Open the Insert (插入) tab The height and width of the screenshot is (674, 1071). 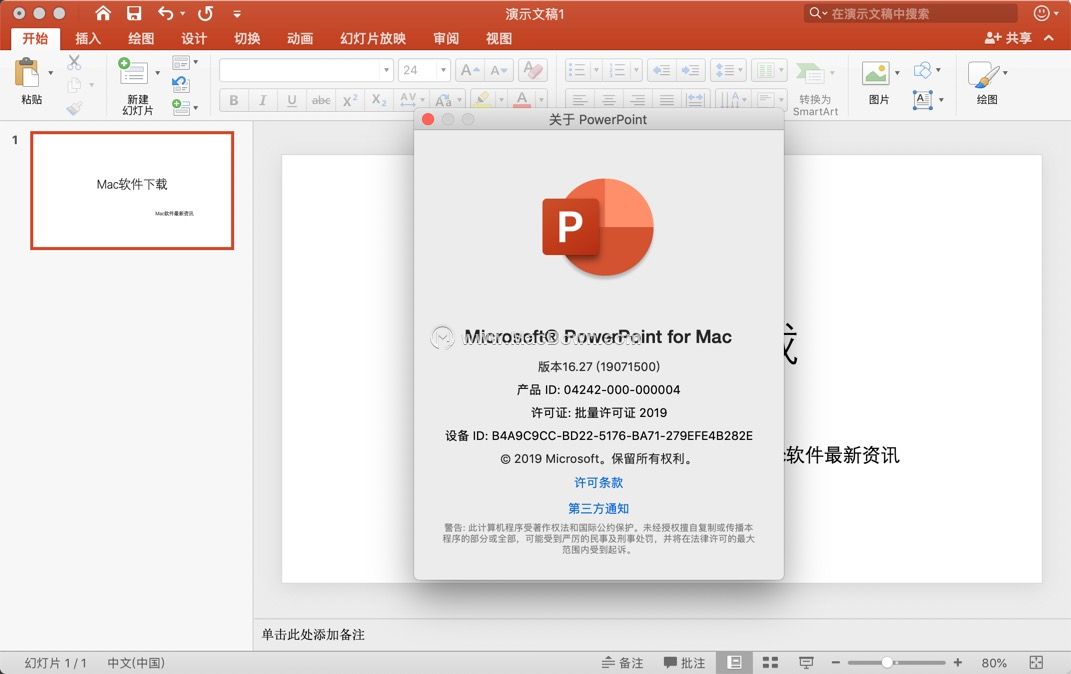point(87,38)
